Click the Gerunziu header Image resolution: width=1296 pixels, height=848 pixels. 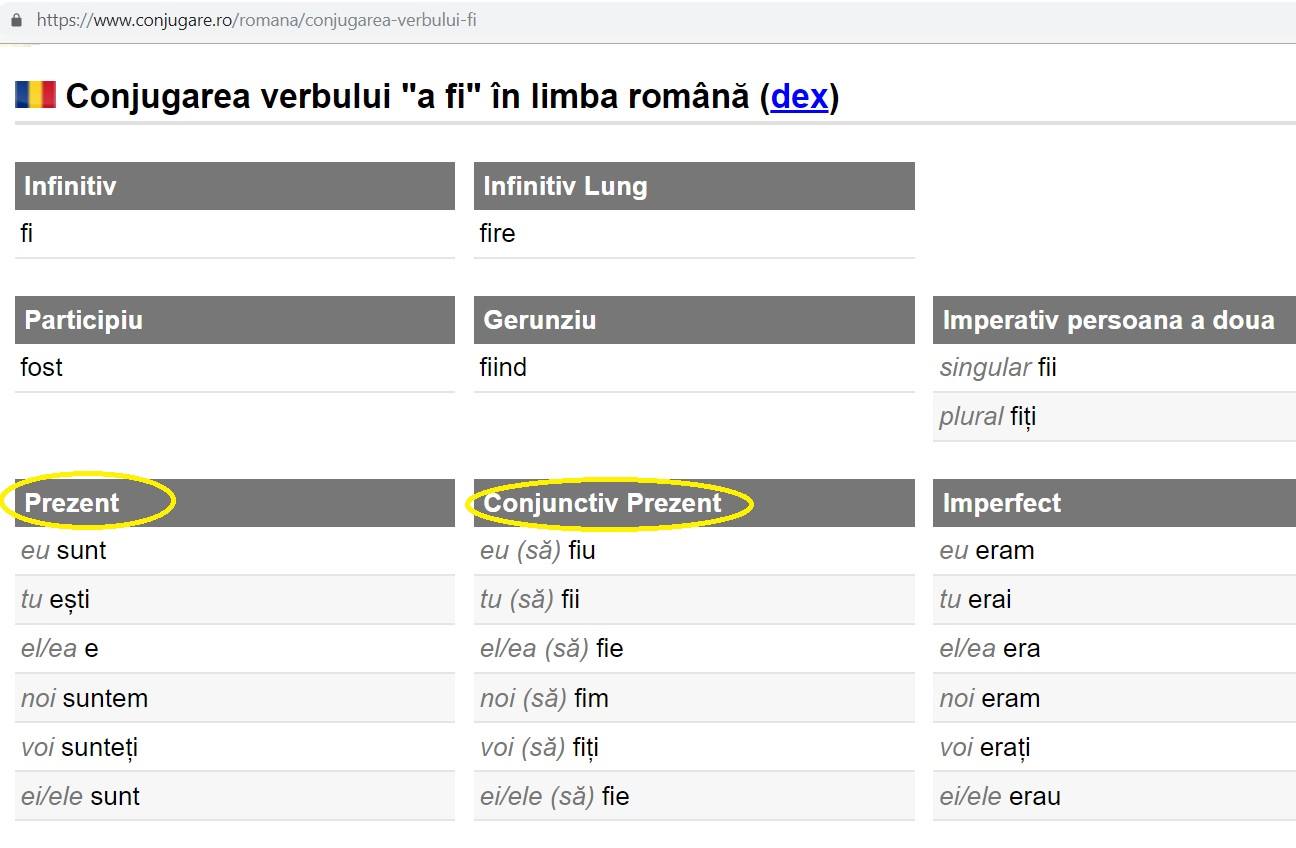694,320
